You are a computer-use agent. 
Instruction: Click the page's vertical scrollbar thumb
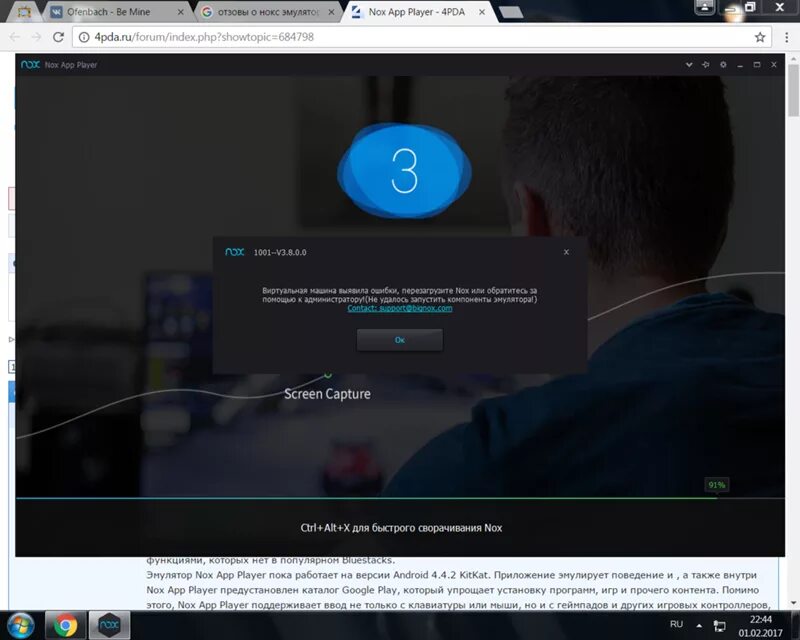(793, 90)
